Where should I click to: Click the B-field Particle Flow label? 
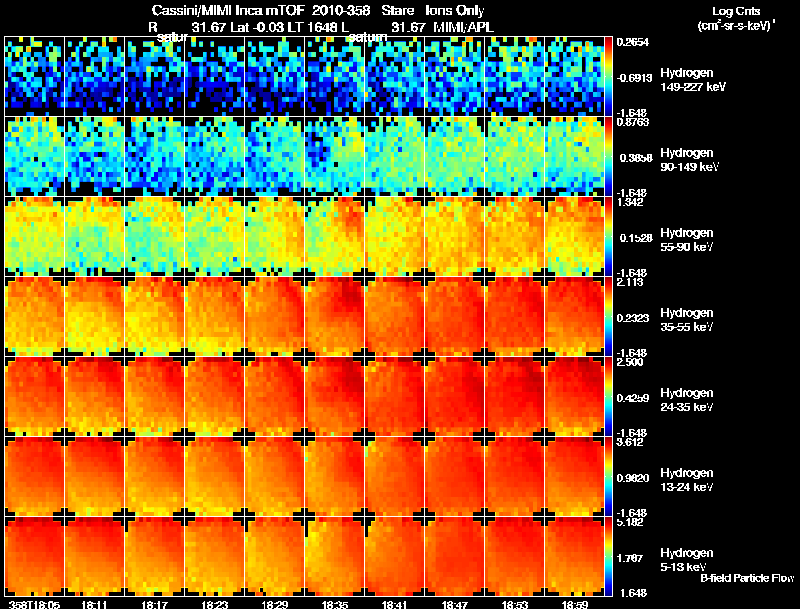tap(747, 578)
